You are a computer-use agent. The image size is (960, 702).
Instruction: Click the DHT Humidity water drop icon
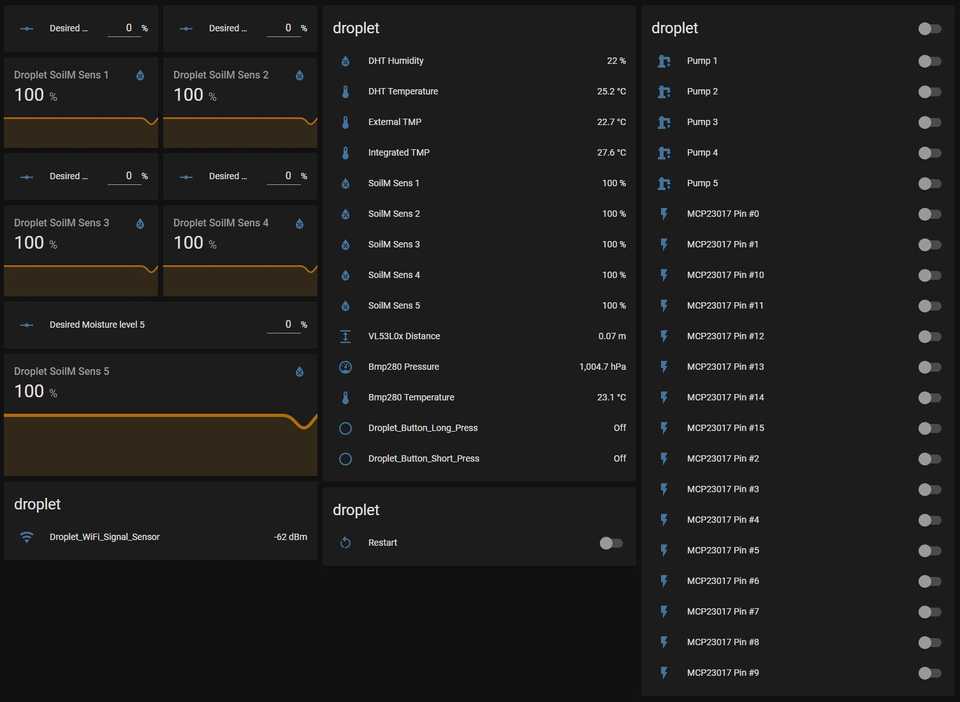[x=345, y=61]
